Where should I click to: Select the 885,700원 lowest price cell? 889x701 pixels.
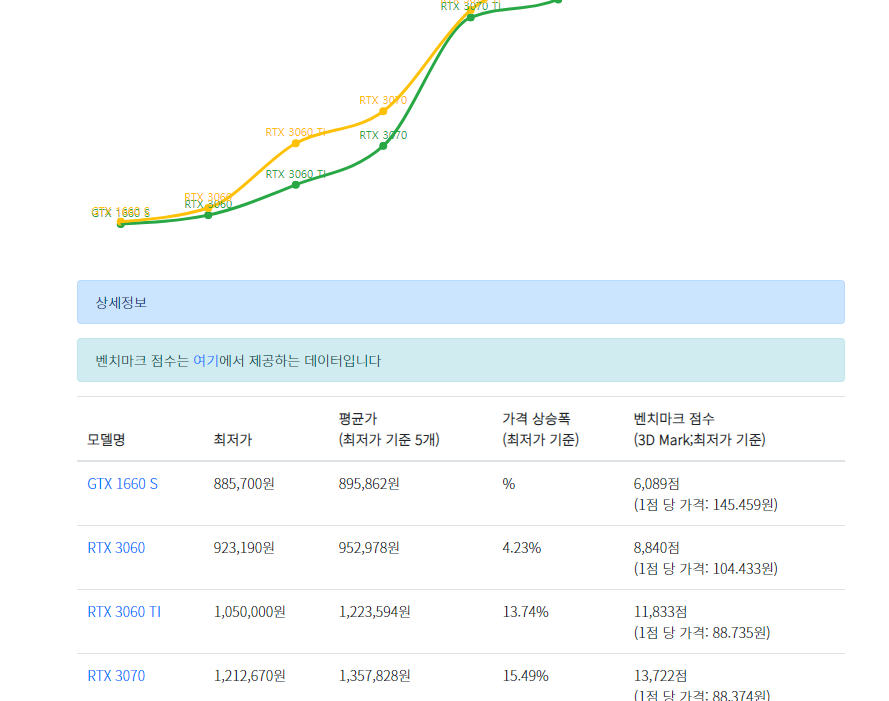(244, 484)
